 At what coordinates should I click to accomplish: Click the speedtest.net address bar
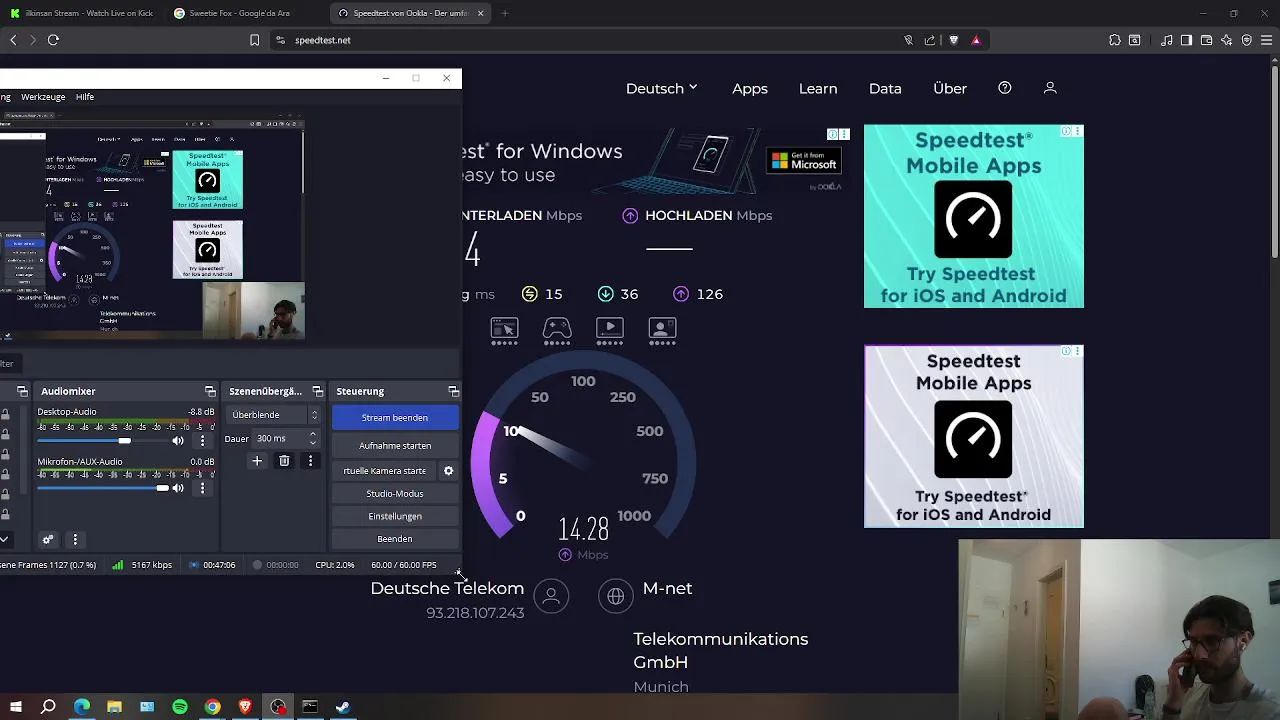590,40
